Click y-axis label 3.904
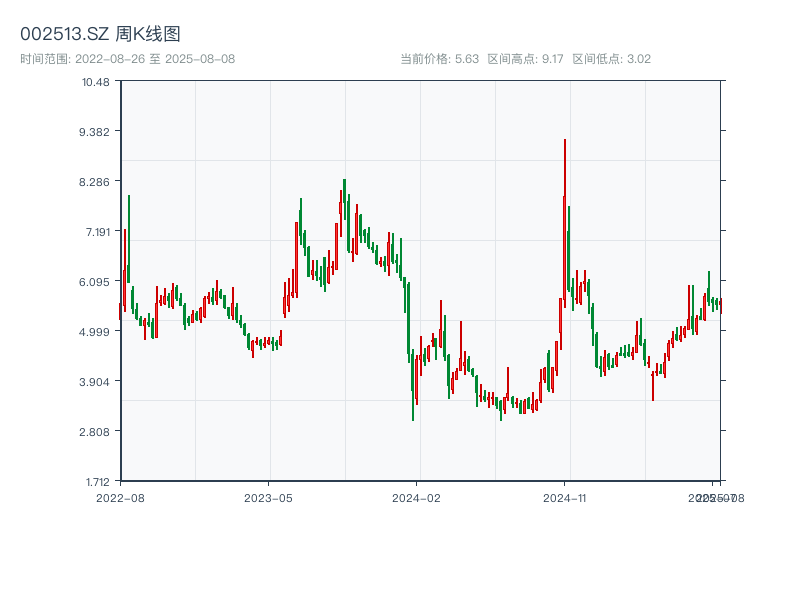Viewport: 800px width, 600px height. pyautogui.click(x=94, y=382)
